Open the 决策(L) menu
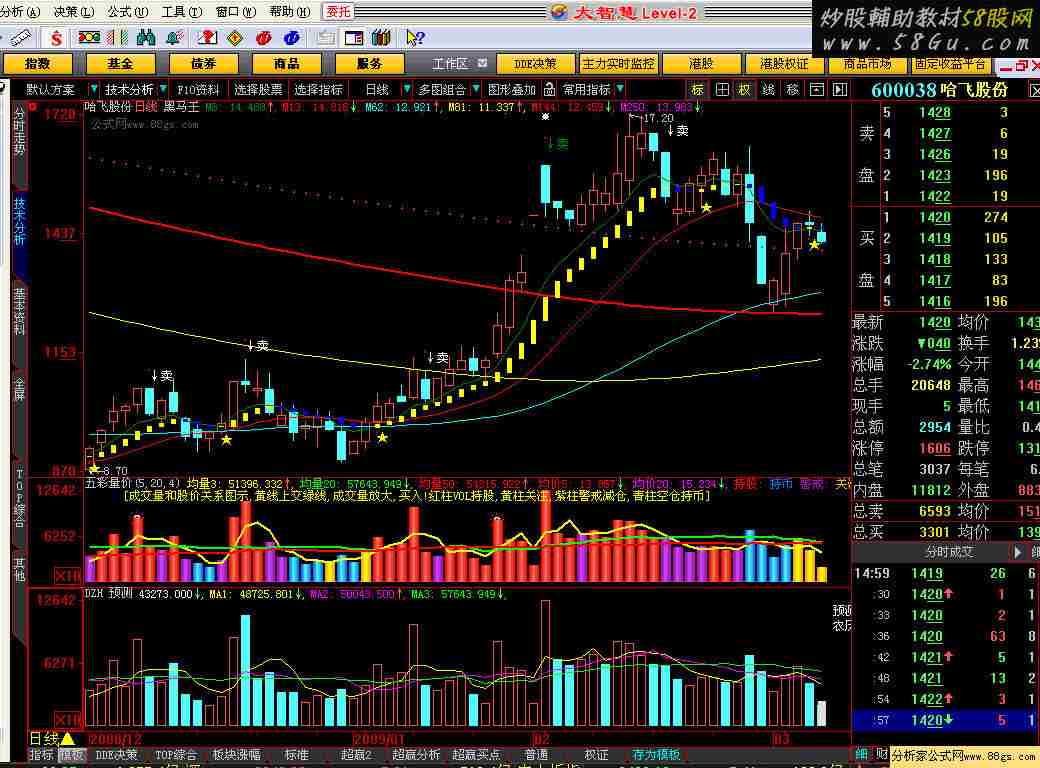 coord(74,12)
